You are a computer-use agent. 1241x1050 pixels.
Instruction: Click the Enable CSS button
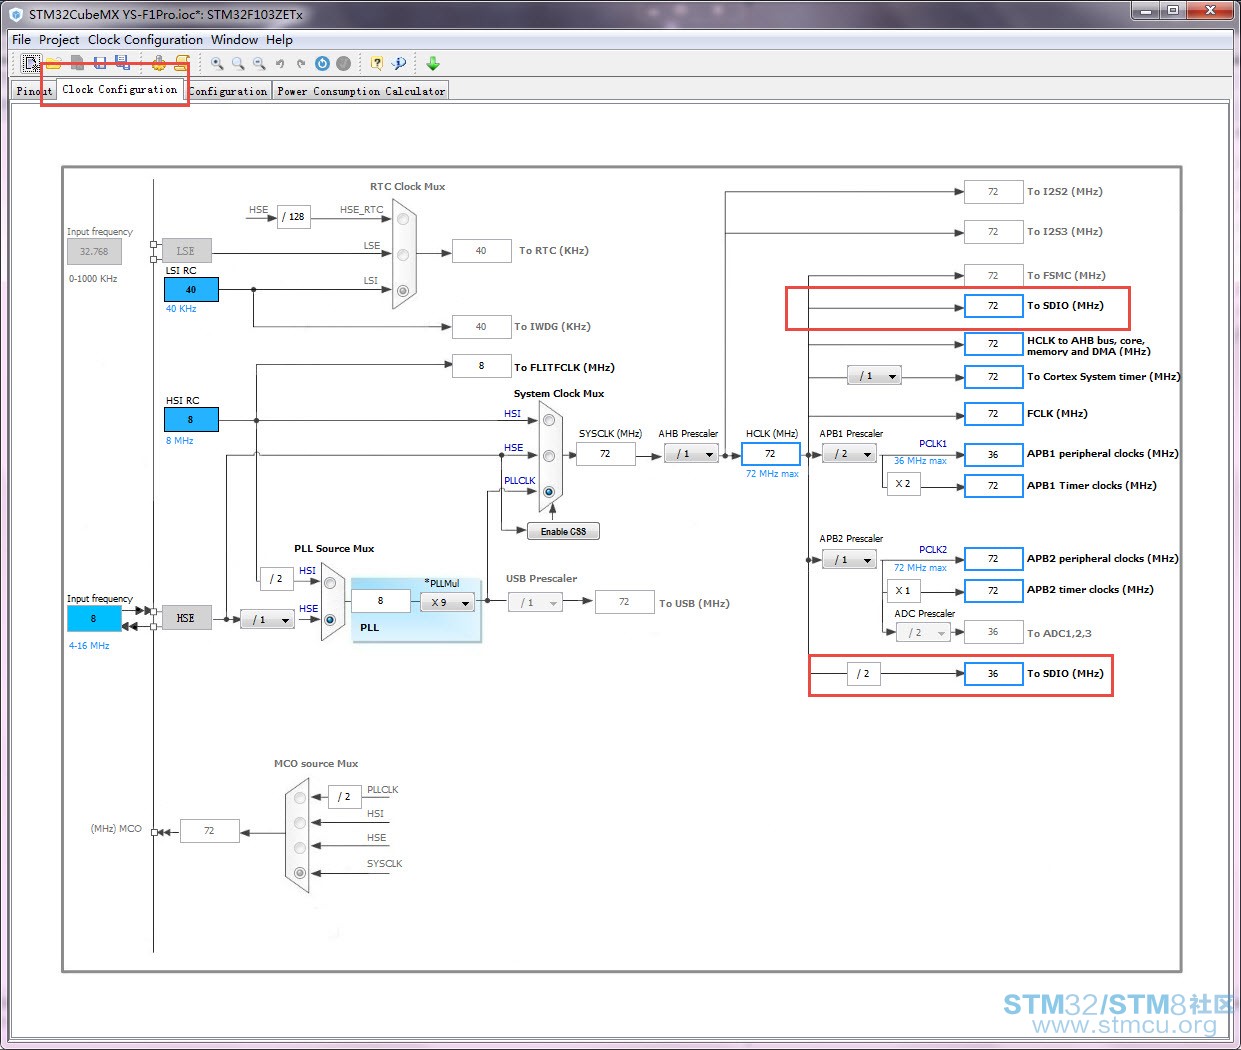tap(563, 531)
